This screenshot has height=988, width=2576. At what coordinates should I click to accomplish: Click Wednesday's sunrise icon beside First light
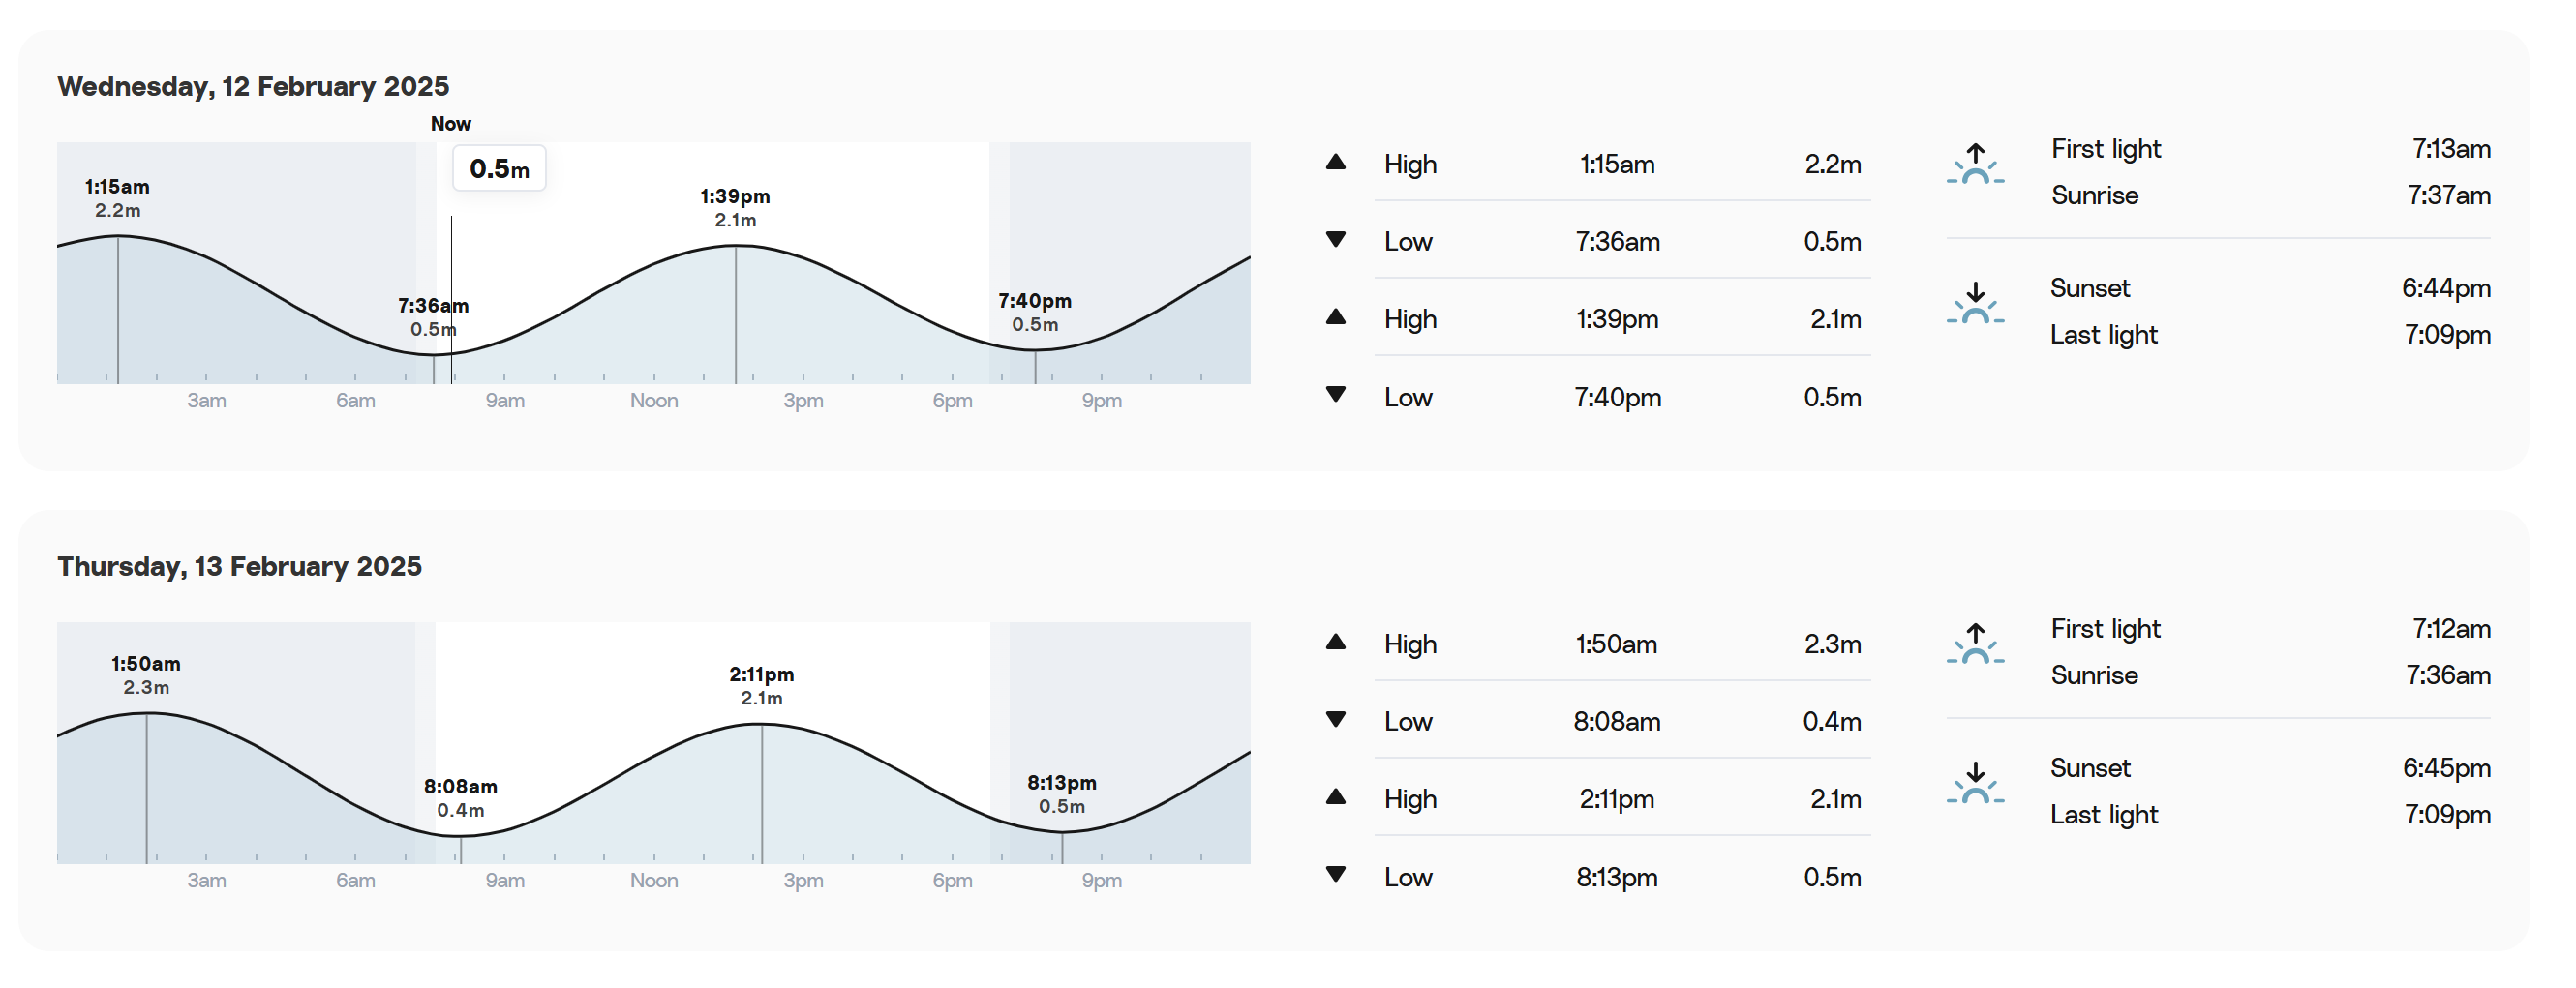point(1975,164)
